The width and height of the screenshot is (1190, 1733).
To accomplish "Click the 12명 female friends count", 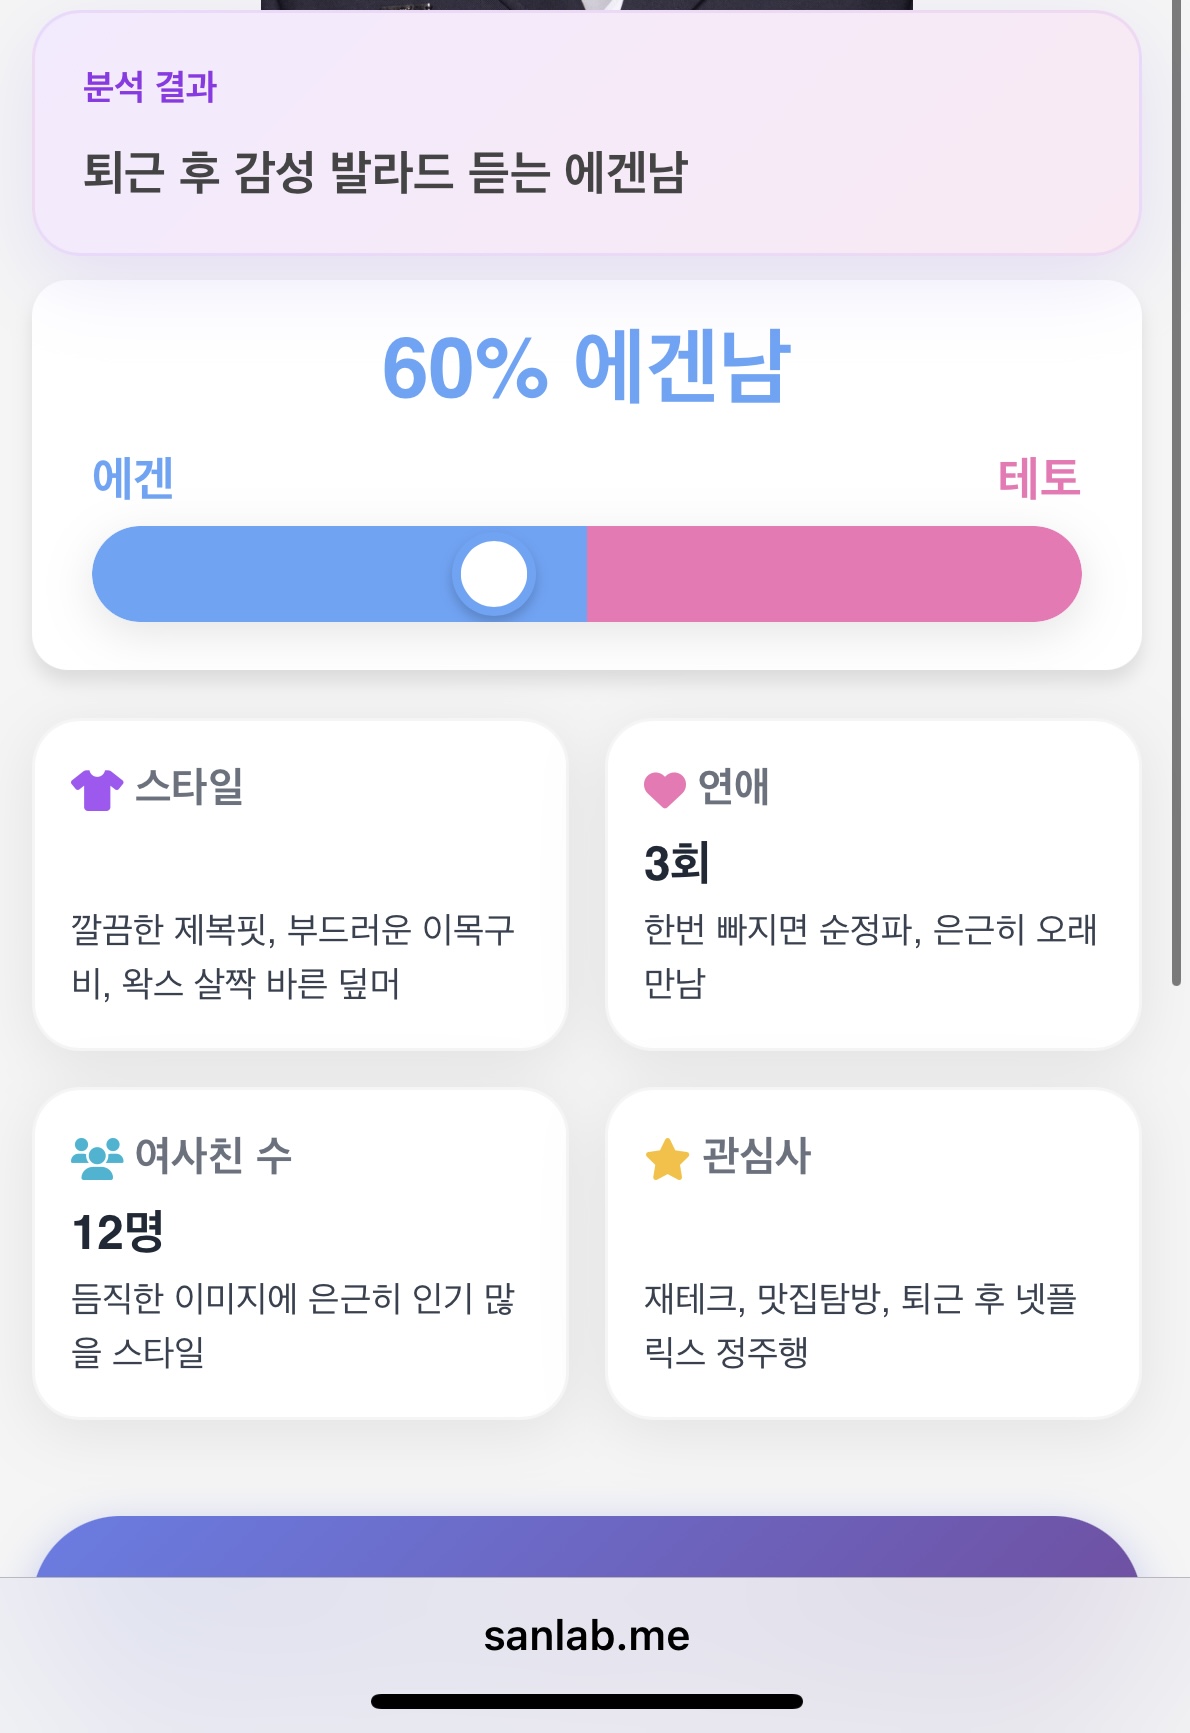I will coord(118,1232).
